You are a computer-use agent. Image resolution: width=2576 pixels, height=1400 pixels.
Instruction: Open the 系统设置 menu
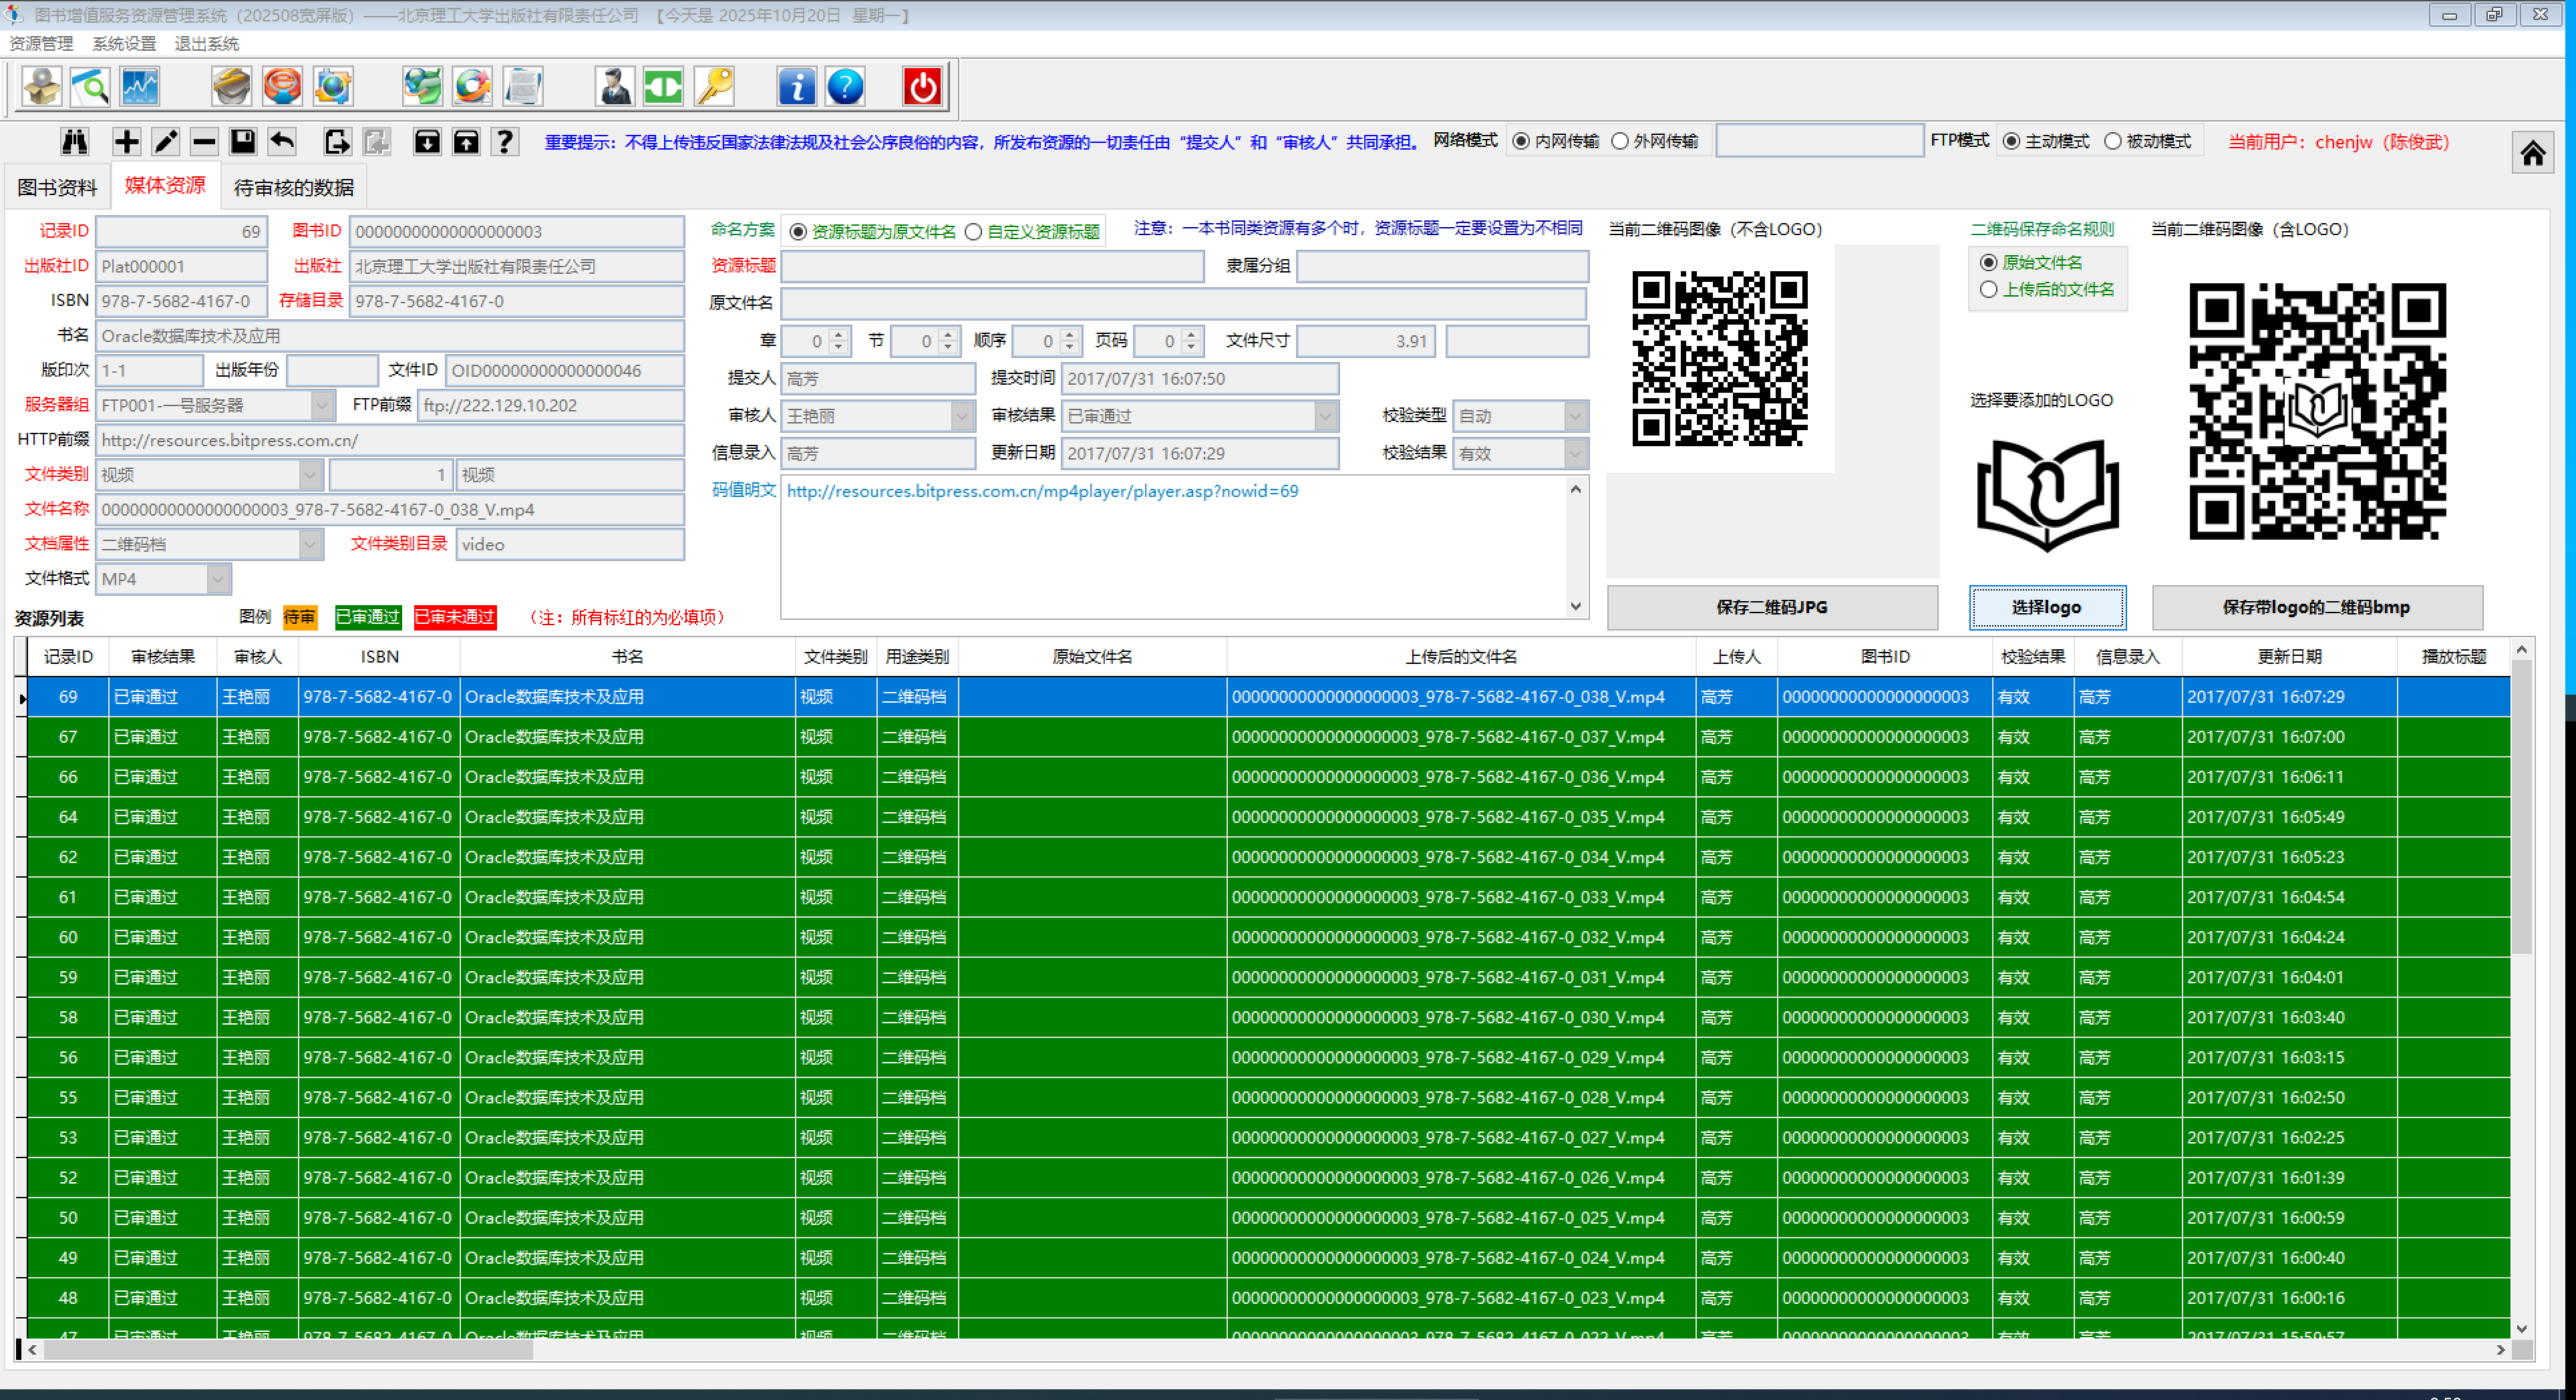[124, 44]
